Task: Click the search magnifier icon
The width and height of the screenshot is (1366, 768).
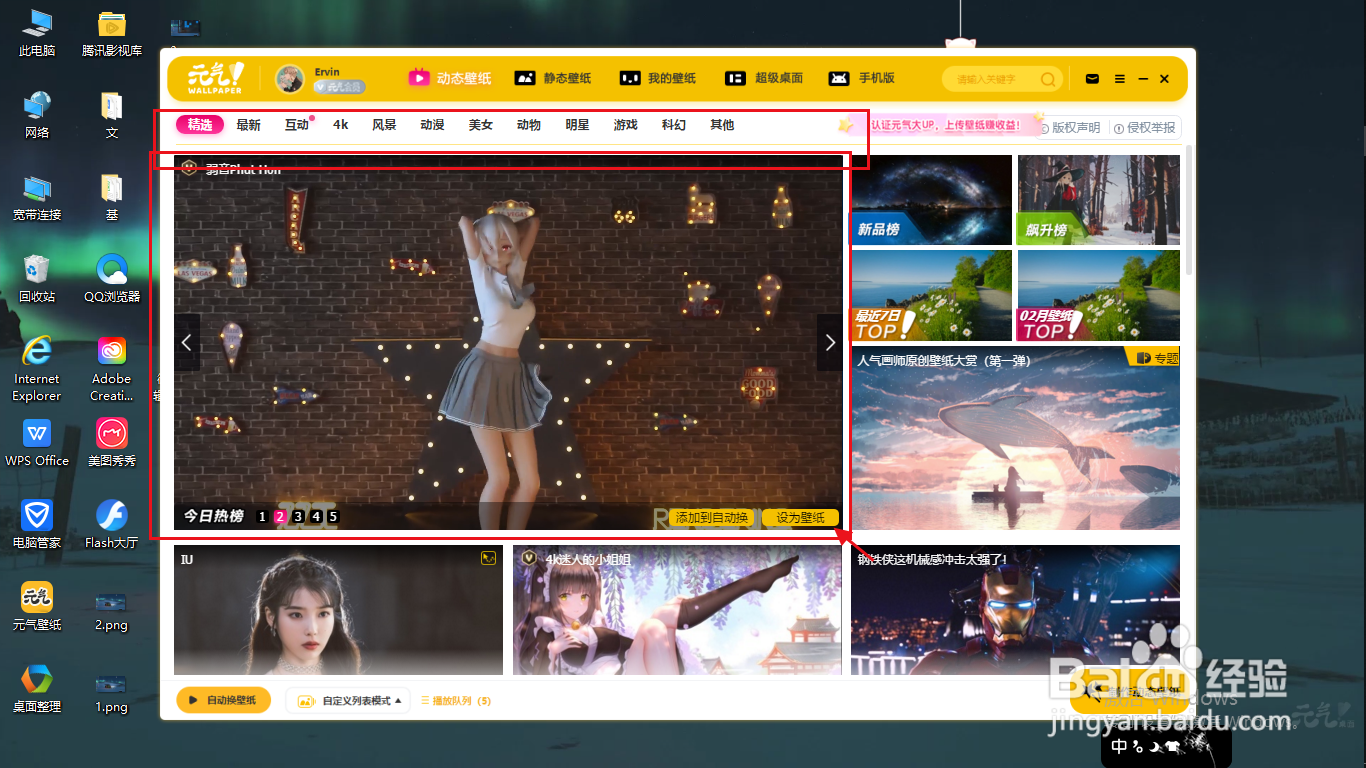Action: [x=1047, y=79]
